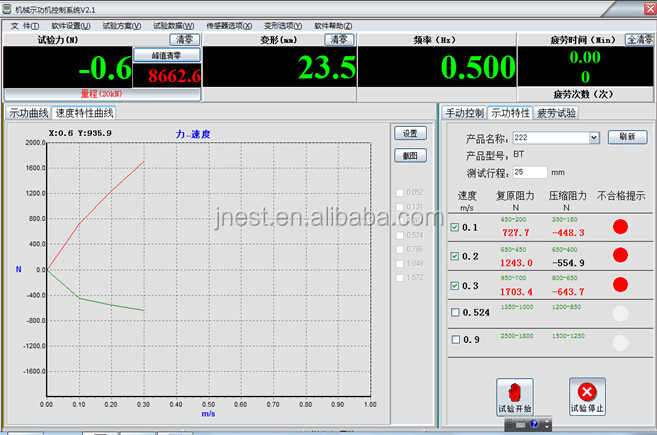Open the blue question mark help icon

[x=534, y=424]
